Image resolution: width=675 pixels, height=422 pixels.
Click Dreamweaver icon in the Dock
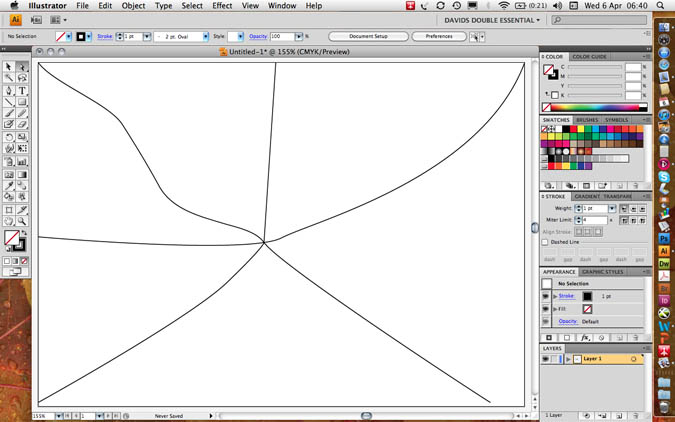[x=664, y=266]
